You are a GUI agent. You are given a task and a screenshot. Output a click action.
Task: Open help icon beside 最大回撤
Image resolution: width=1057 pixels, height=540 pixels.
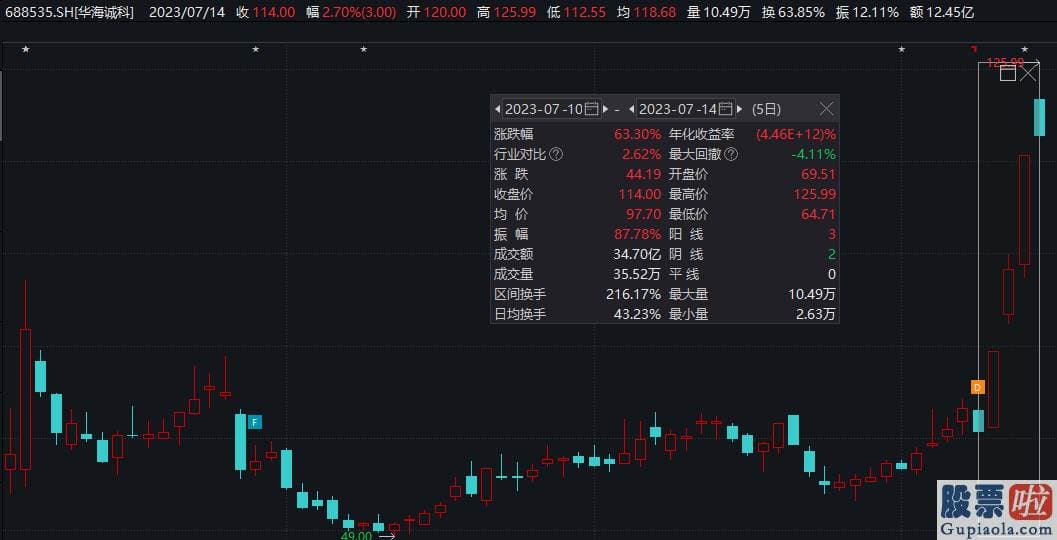point(731,154)
